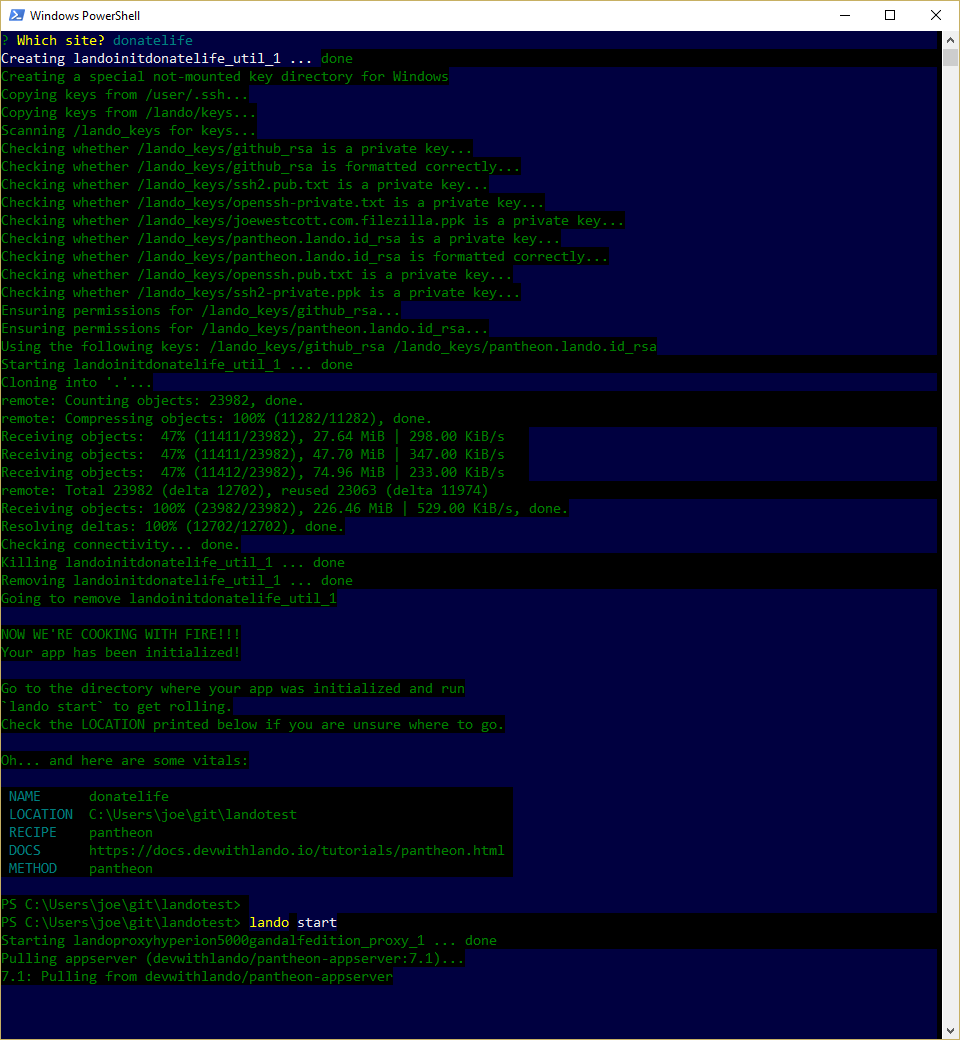Click 'done' after Creating landoinitdonatelife_util_1
The height and width of the screenshot is (1040, 960).
[x=336, y=58]
